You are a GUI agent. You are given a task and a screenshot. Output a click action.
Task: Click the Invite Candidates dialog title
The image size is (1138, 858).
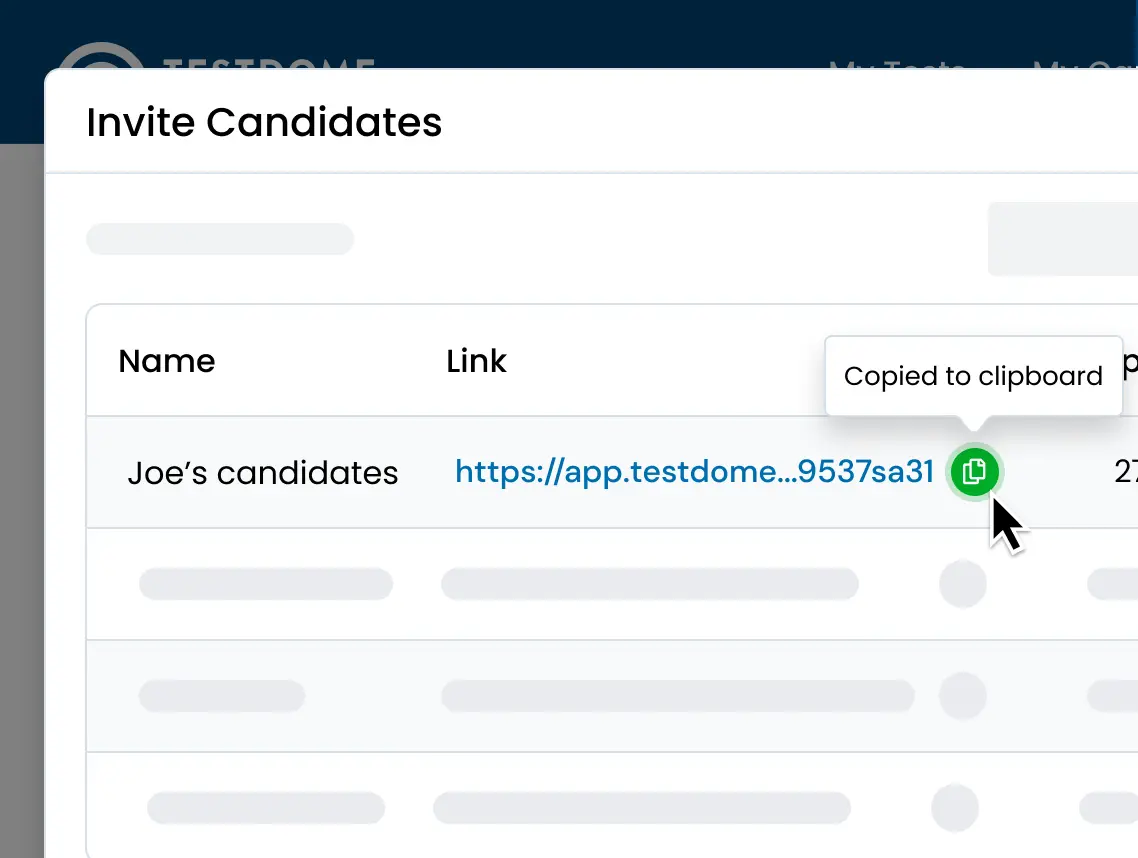point(264,122)
